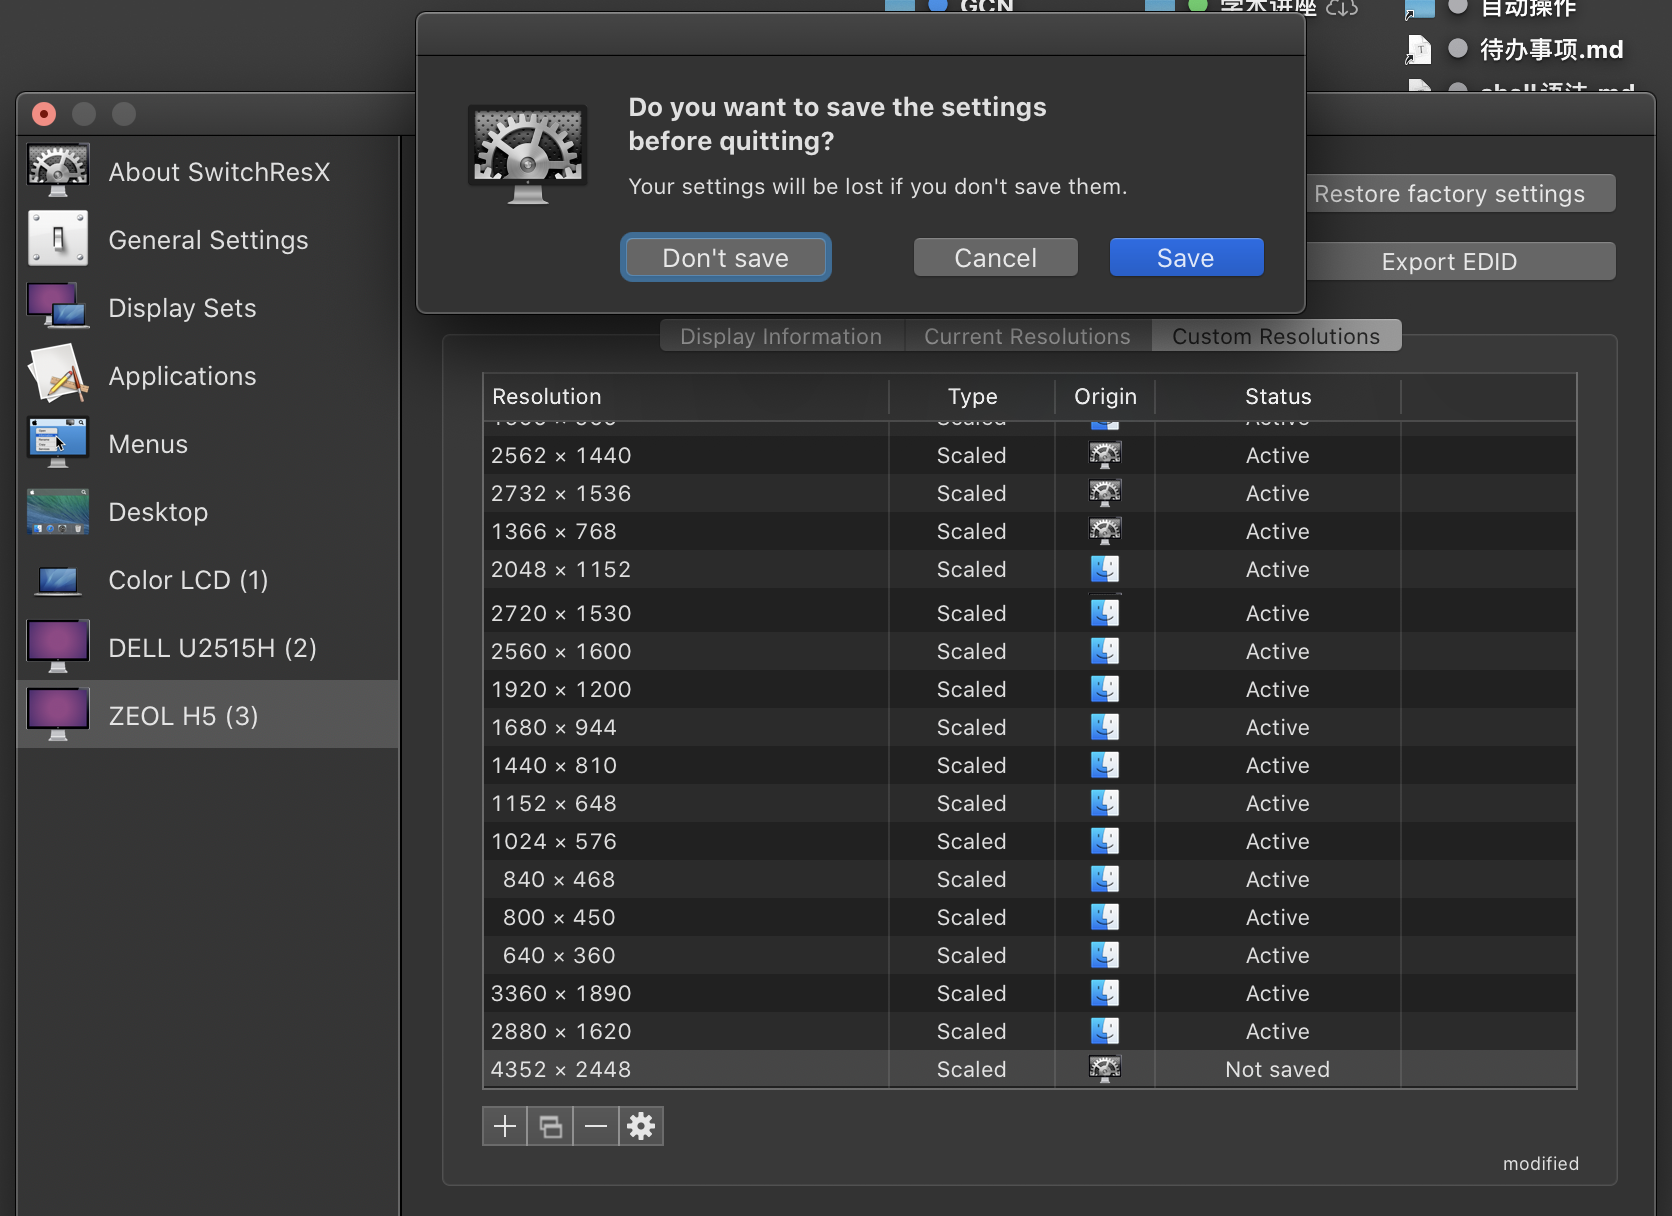Viewport: 1672px width, 1216px height.
Task: Switch to Display Information tab
Action: point(781,337)
